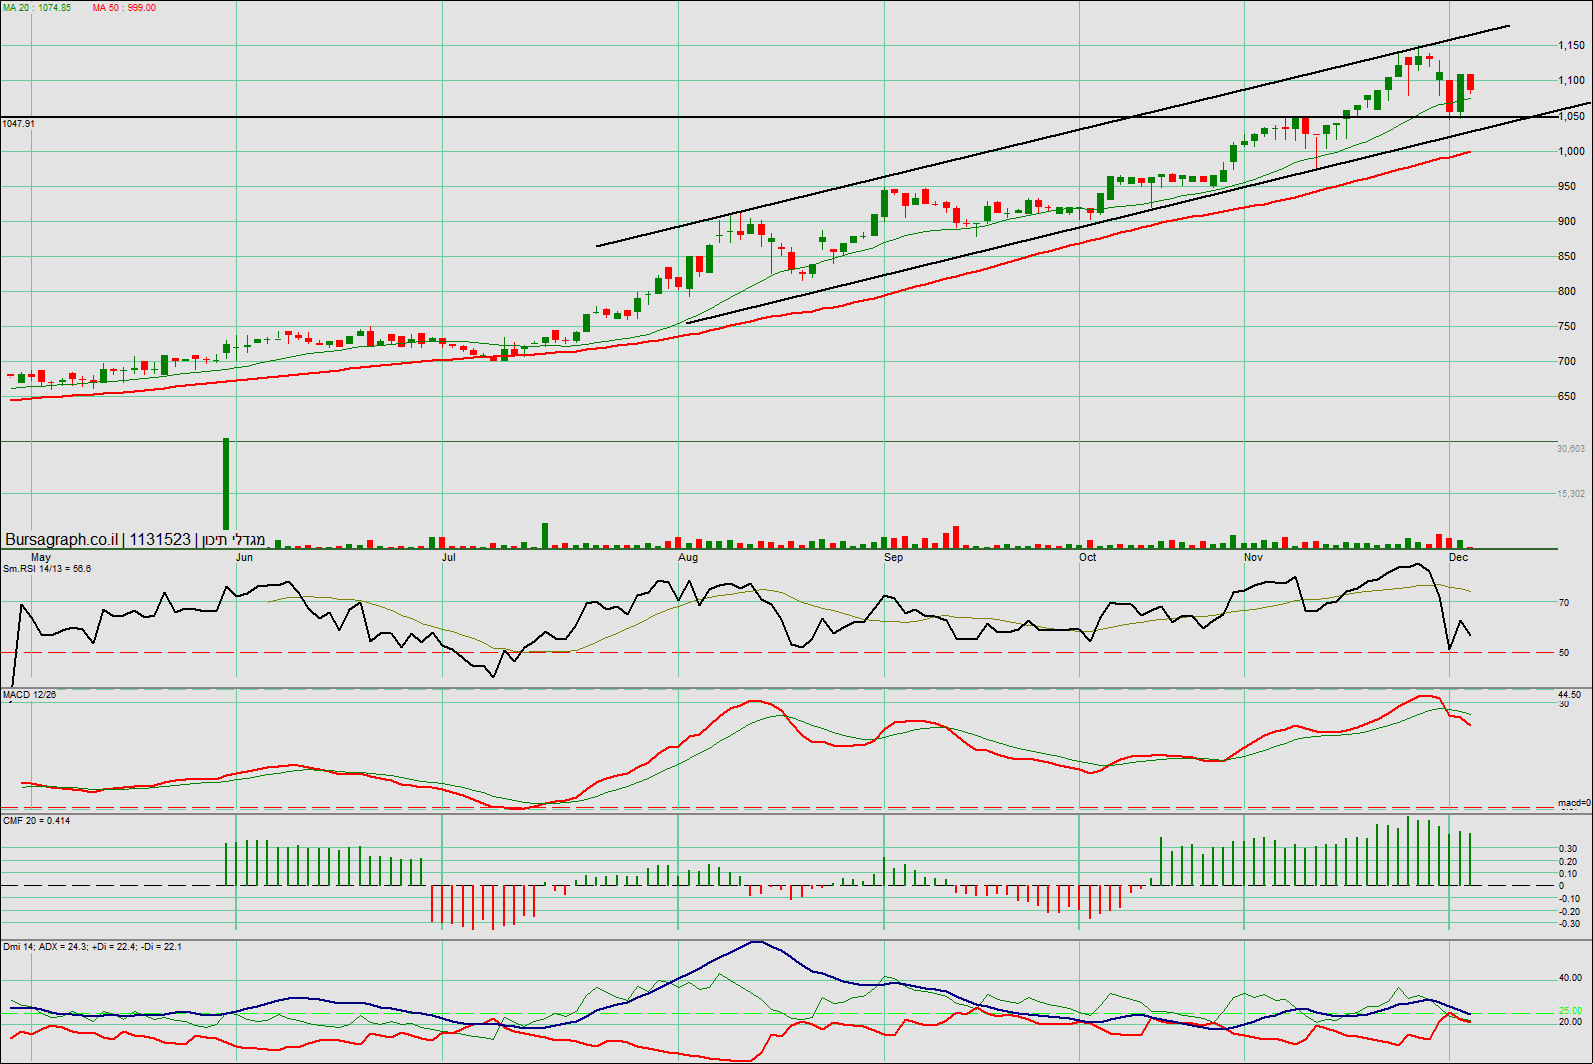The width and height of the screenshot is (1593, 1064).
Task: Select the 1047.91 horizontal line label
Action: point(19,124)
